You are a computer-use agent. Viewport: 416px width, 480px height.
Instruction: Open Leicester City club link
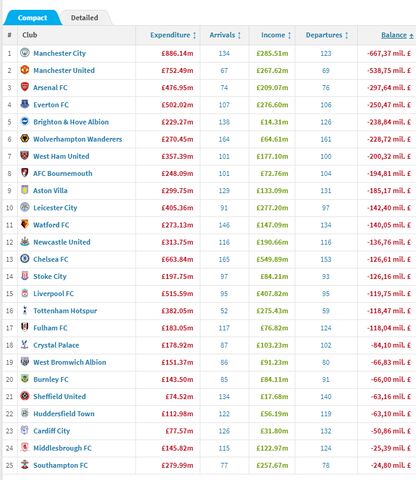55,208
